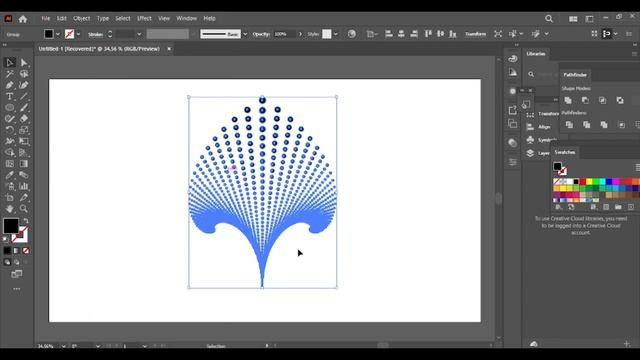
Task: Swap fill and stroke colors
Action: [x=26, y=221]
